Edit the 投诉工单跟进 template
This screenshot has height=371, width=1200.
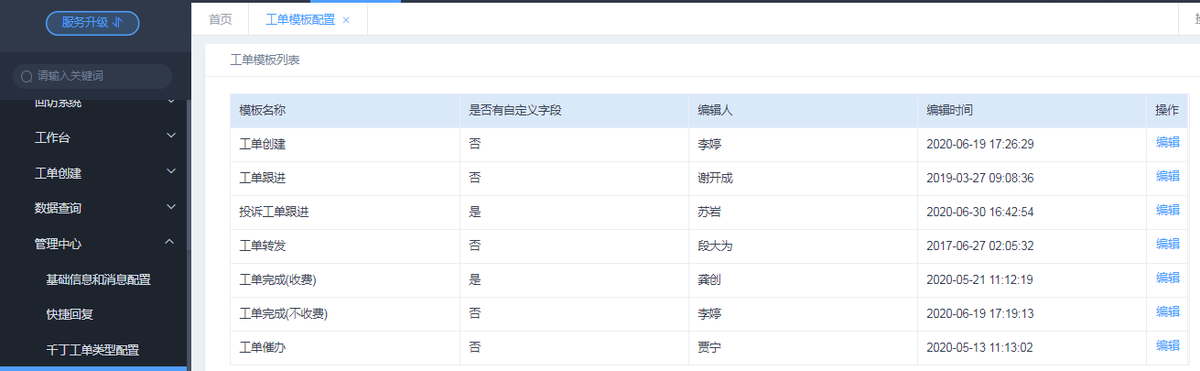click(1167, 210)
